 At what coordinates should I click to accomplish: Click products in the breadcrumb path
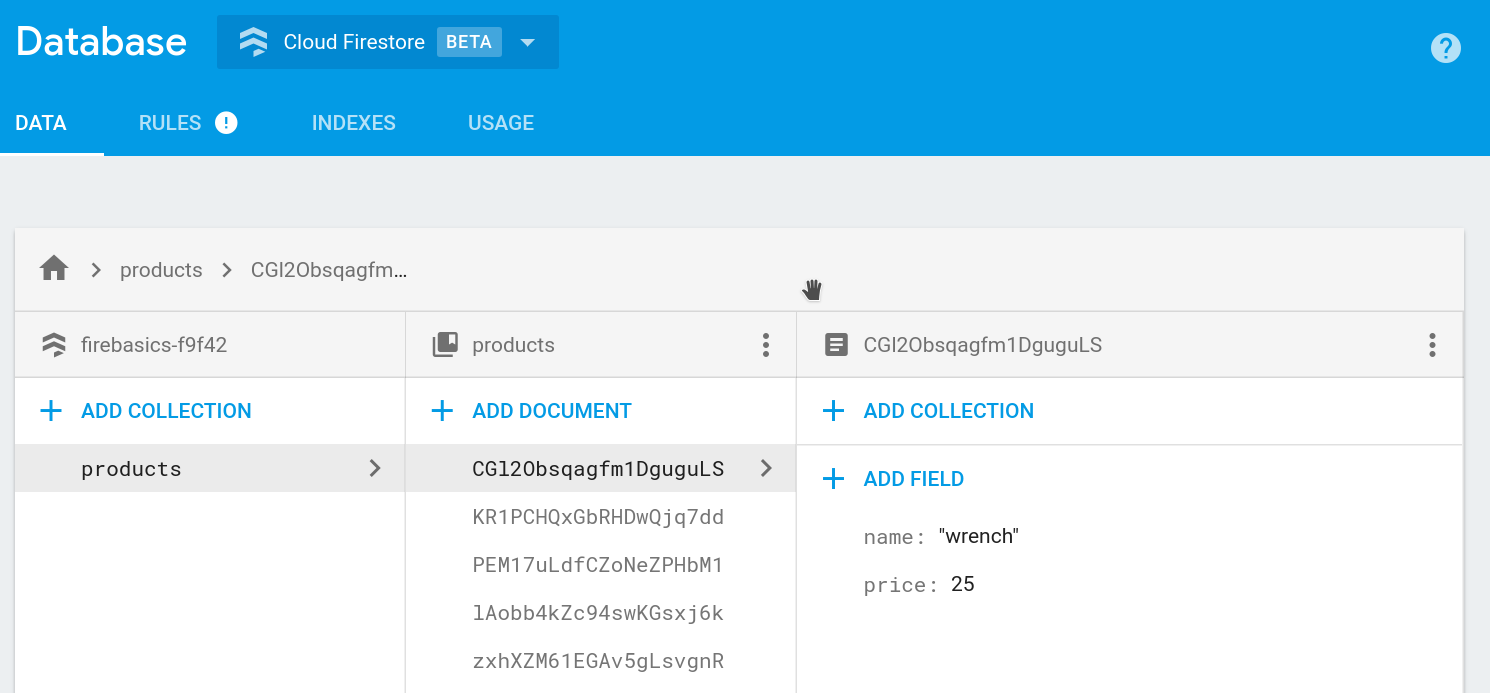tap(160, 269)
